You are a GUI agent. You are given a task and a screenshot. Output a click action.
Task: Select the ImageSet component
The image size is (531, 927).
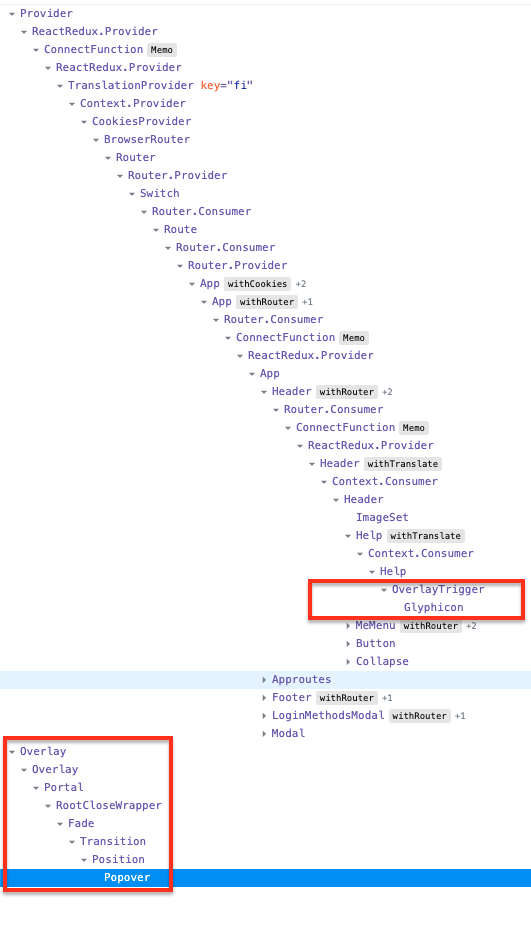[x=382, y=517]
